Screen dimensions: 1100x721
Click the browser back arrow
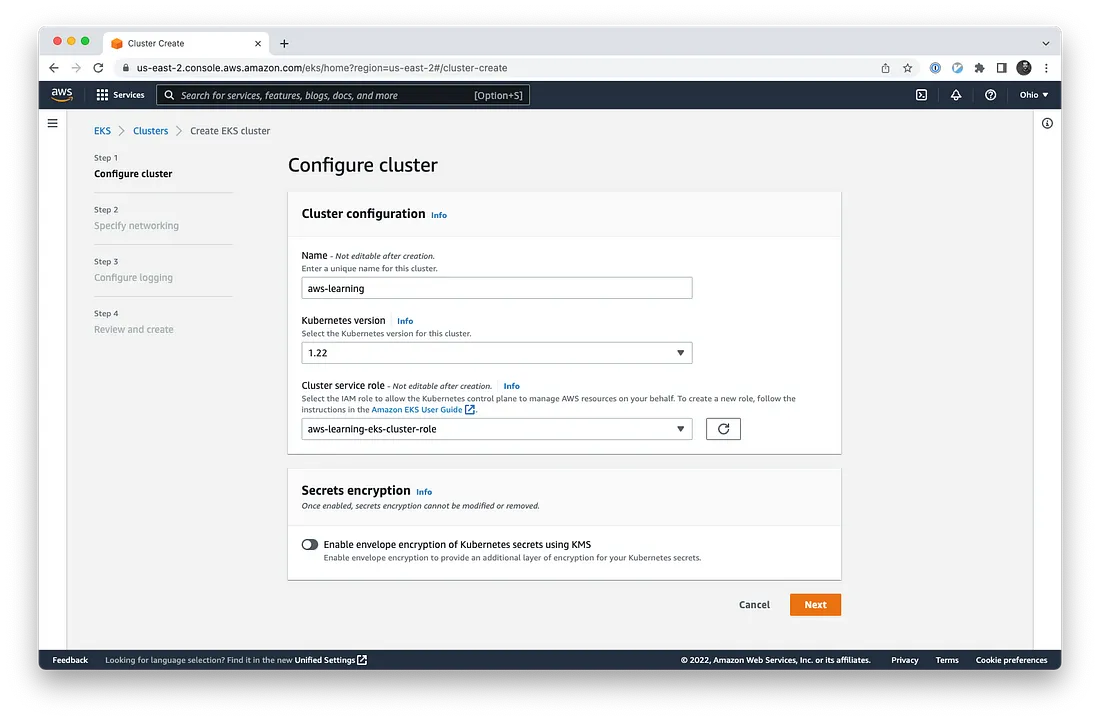pyautogui.click(x=54, y=68)
